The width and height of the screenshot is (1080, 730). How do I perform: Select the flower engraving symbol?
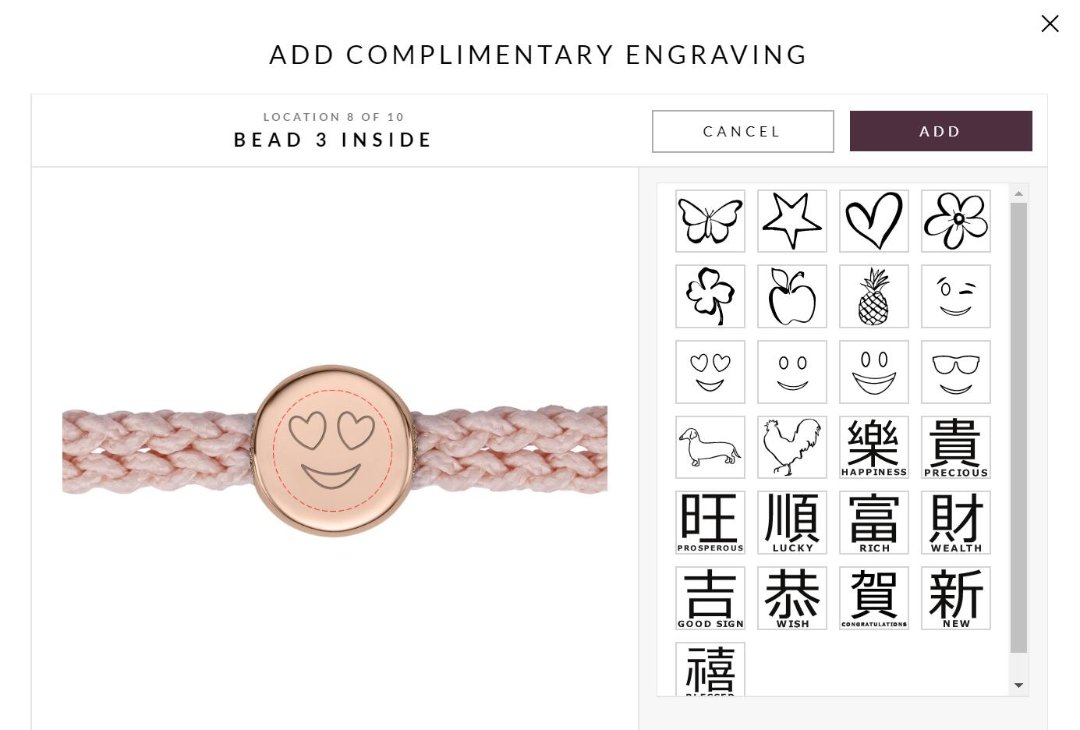pos(956,221)
